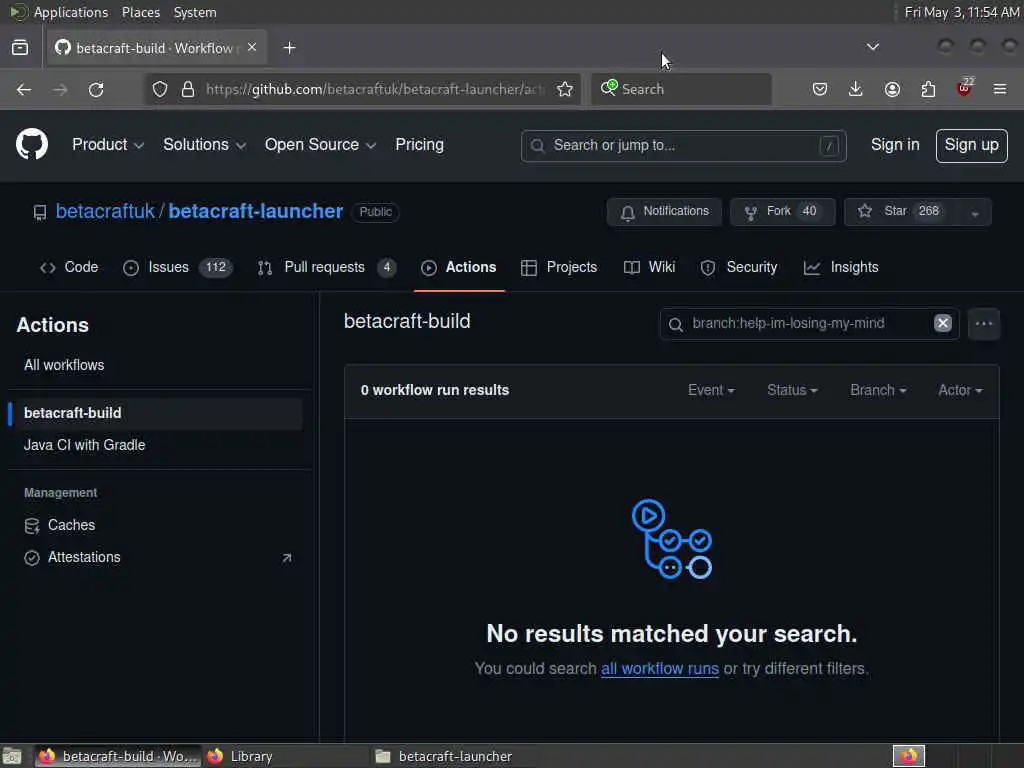Fork the repository with Fork button
Viewport: 1024px width, 768px height.
point(782,212)
